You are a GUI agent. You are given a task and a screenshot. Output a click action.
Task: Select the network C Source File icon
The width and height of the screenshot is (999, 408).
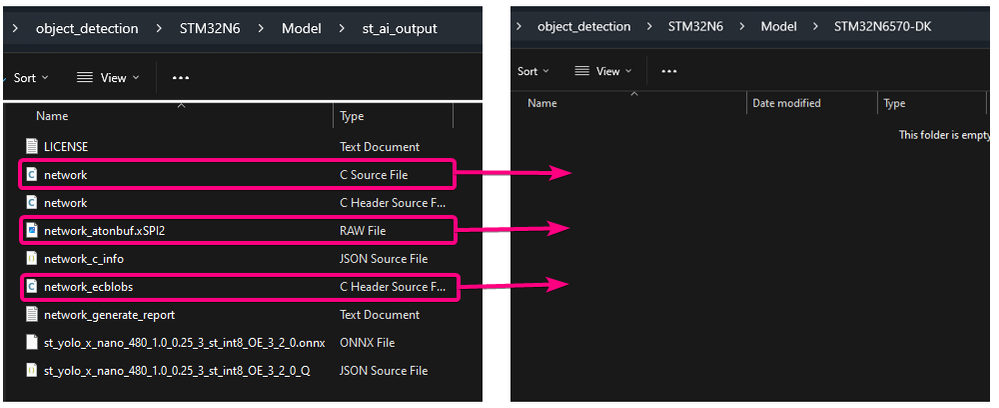(31, 174)
